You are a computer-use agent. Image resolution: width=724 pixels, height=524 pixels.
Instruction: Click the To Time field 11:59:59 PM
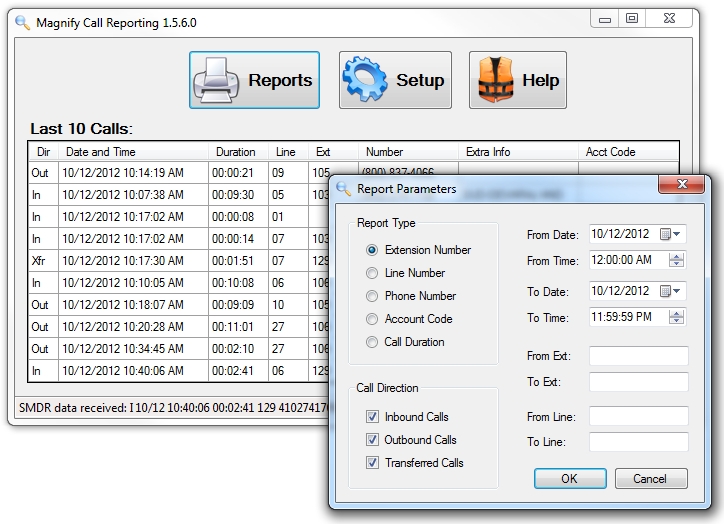coord(638,317)
